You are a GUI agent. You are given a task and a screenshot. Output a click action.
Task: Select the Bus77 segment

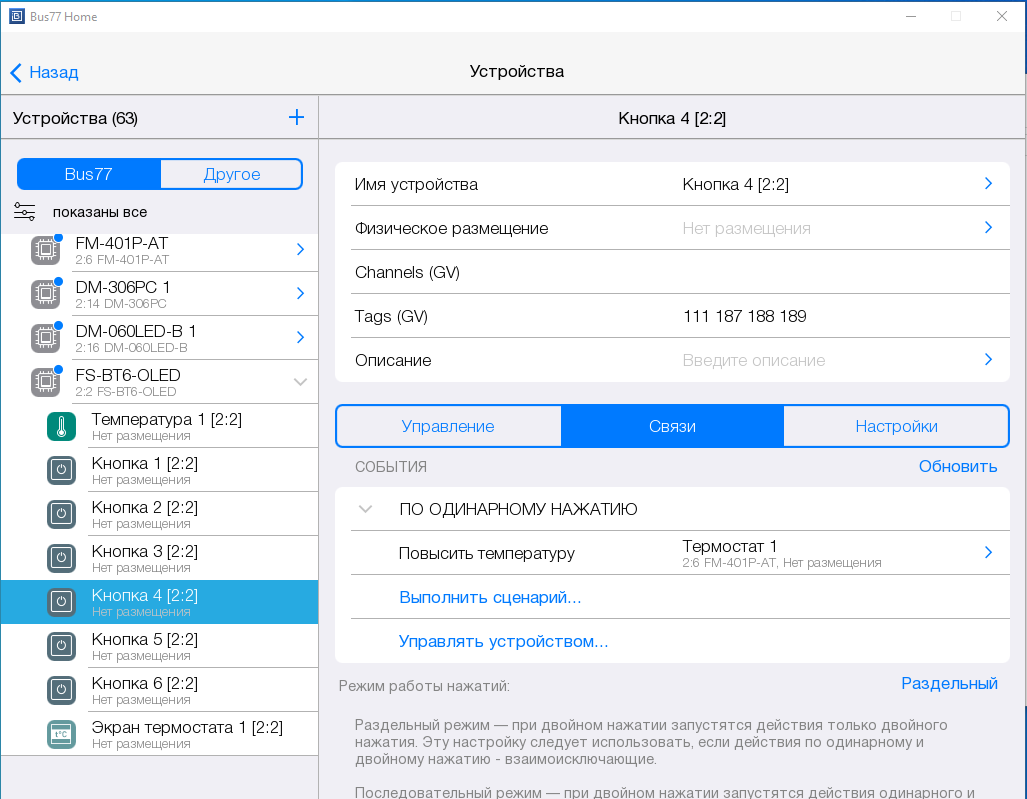89,174
